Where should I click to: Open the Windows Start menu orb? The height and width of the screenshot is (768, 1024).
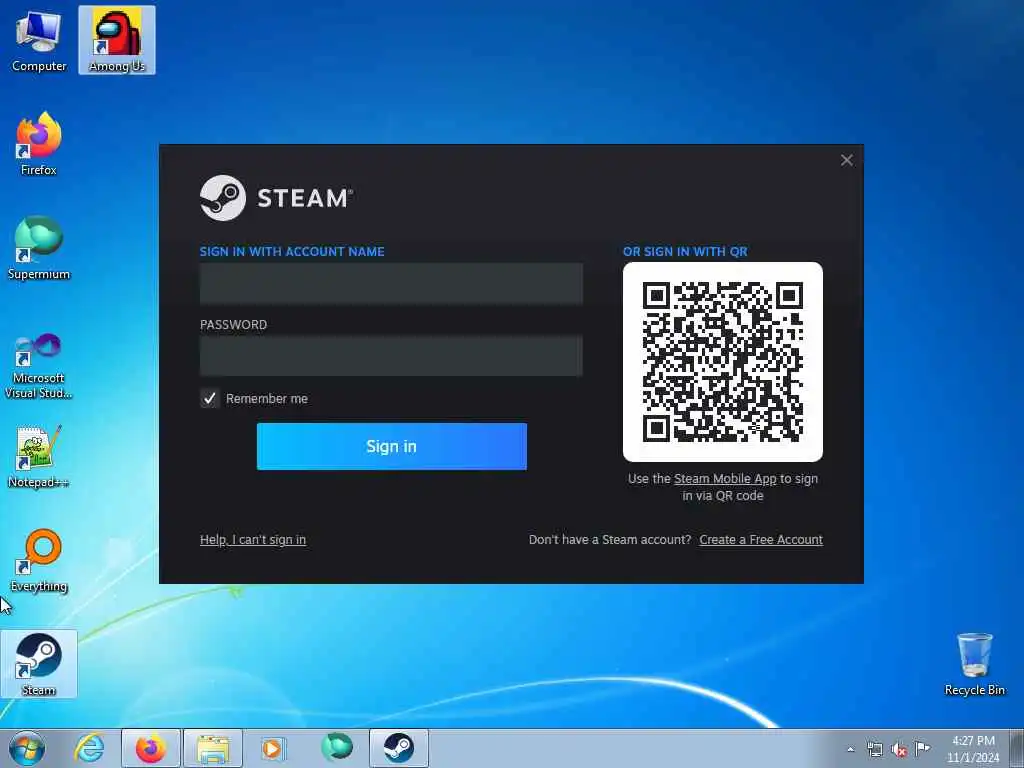(27, 748)
